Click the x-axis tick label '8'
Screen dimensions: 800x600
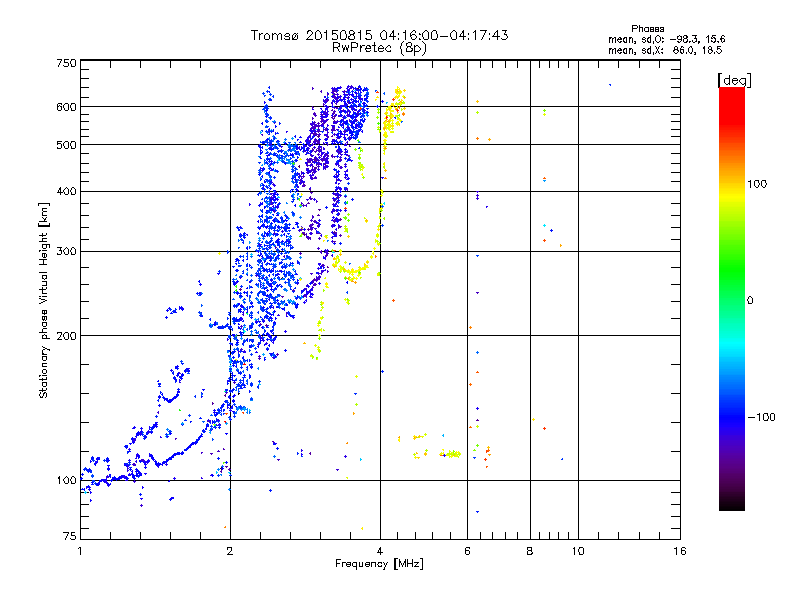530,551
